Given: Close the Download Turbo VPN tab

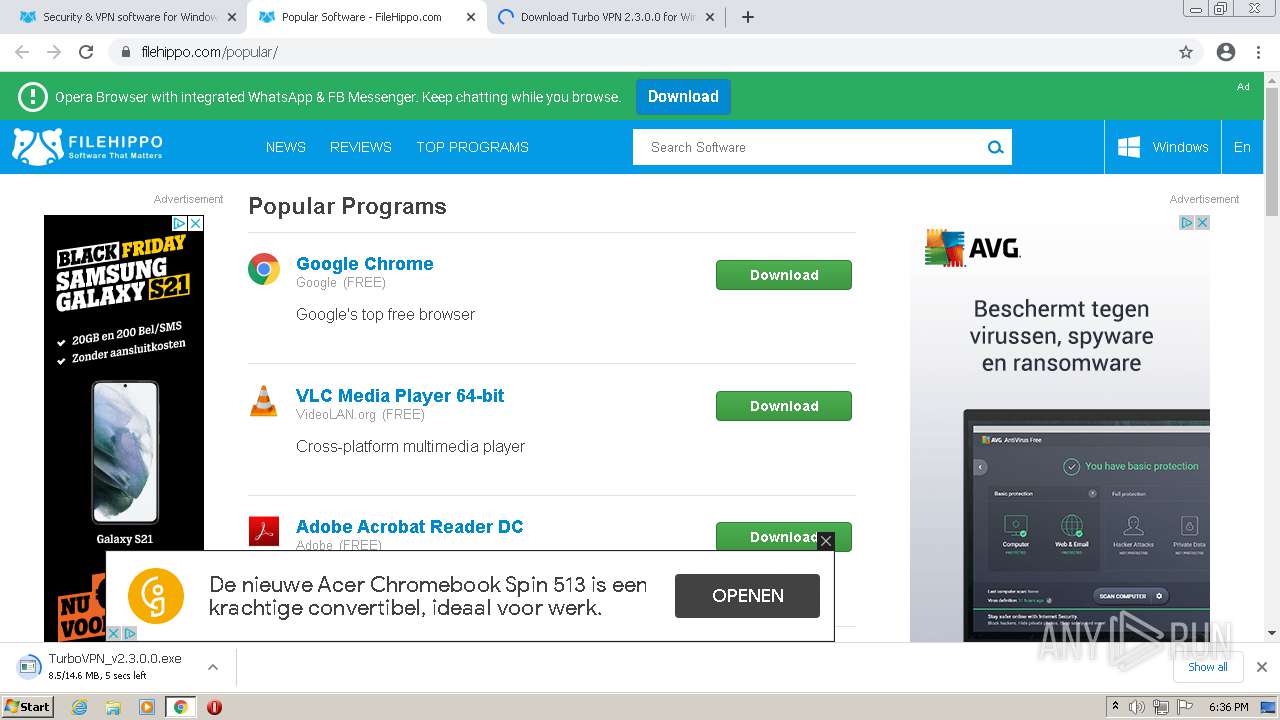Looking at the screenshot, I should [710, 17].
